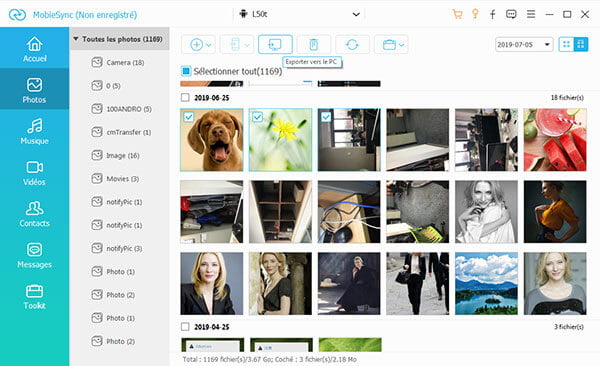The width and height of the screenshot is (600, 366).
Task: Expand the export to device dropdown arrow
Action: [247, 45]
